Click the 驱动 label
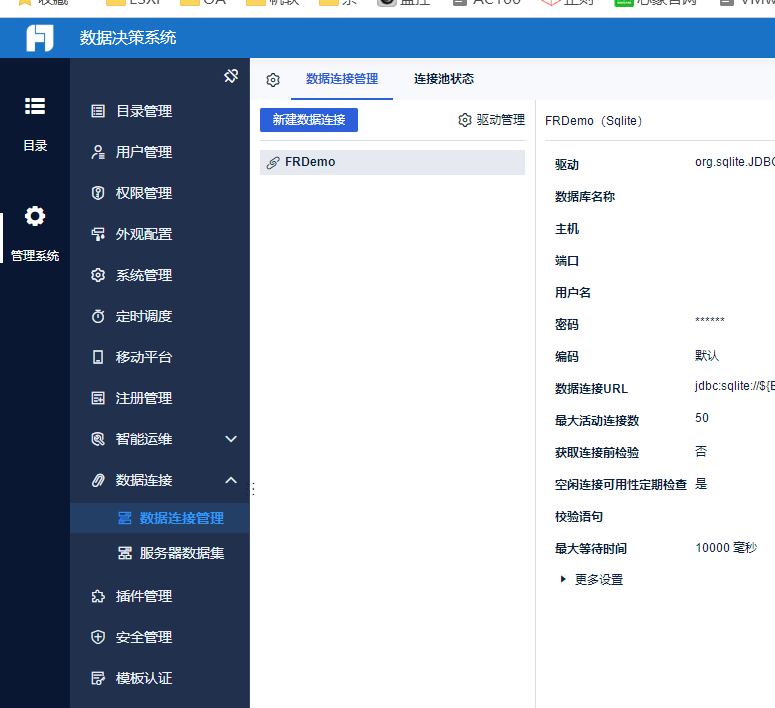Viewport: 775px width, 708px height. coord(567,165)
